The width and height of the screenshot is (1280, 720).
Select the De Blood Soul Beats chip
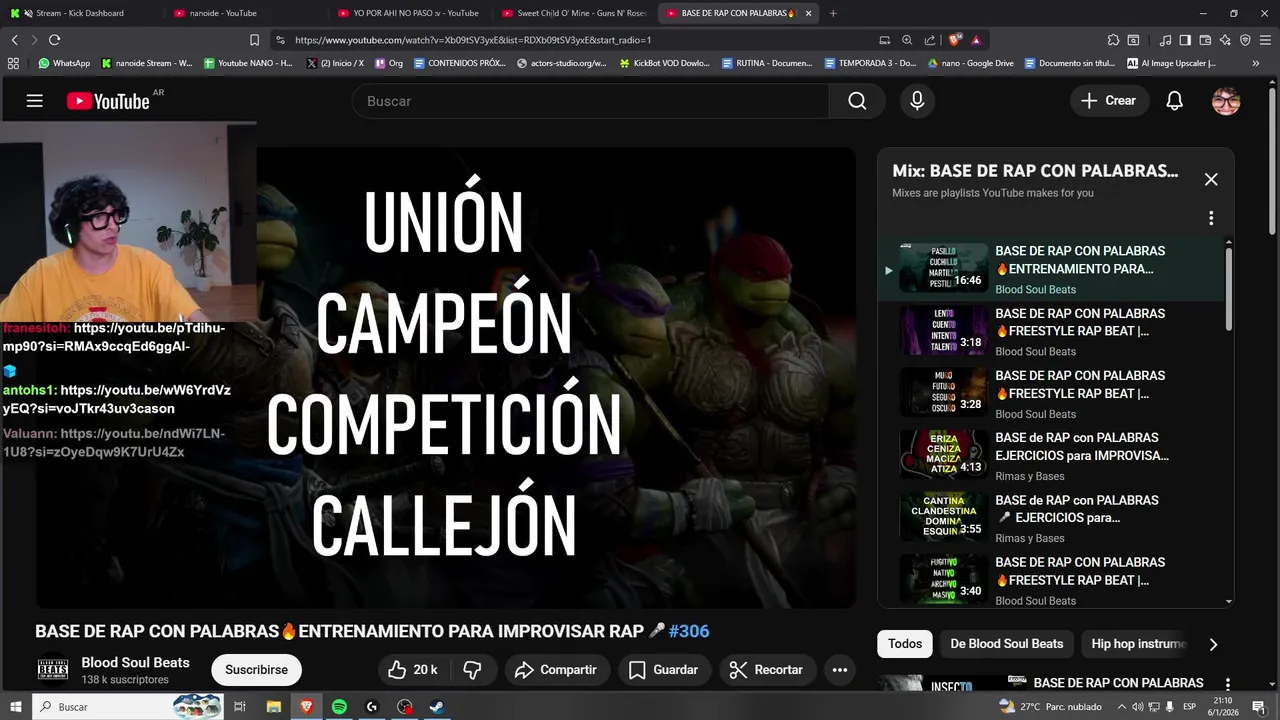click(x=1007, y=644)
